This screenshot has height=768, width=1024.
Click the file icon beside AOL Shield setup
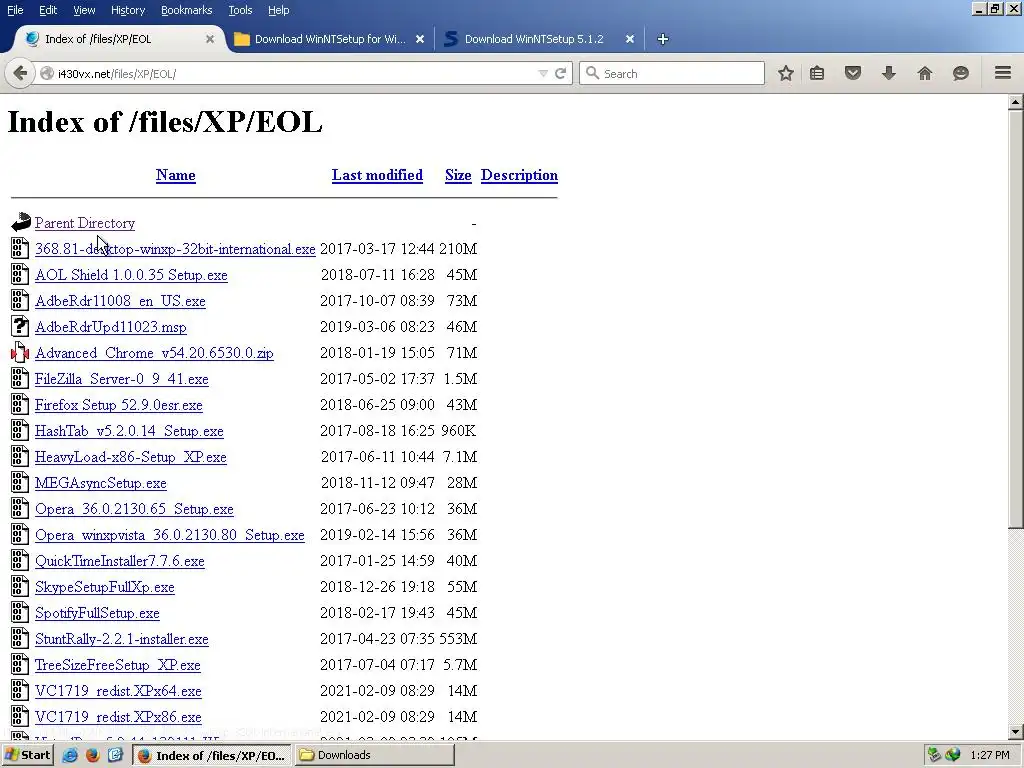(20, 274)
